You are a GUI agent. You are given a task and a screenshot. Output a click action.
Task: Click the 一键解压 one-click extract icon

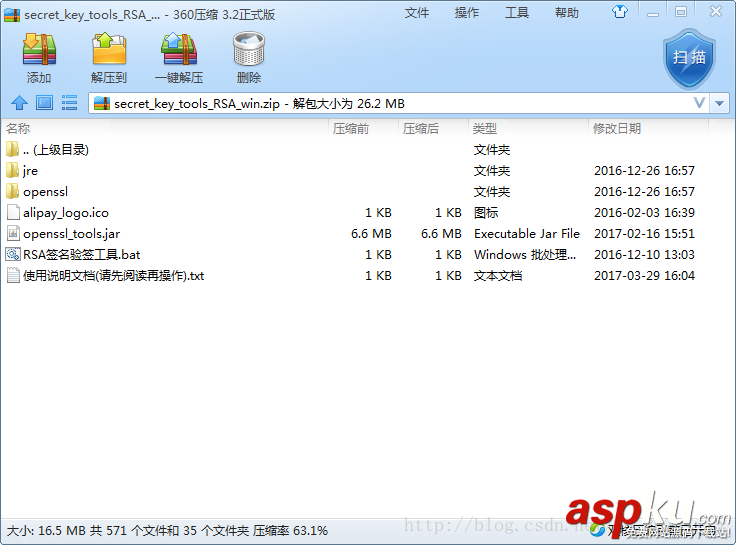pyautogui.click(x=179, y=49)
